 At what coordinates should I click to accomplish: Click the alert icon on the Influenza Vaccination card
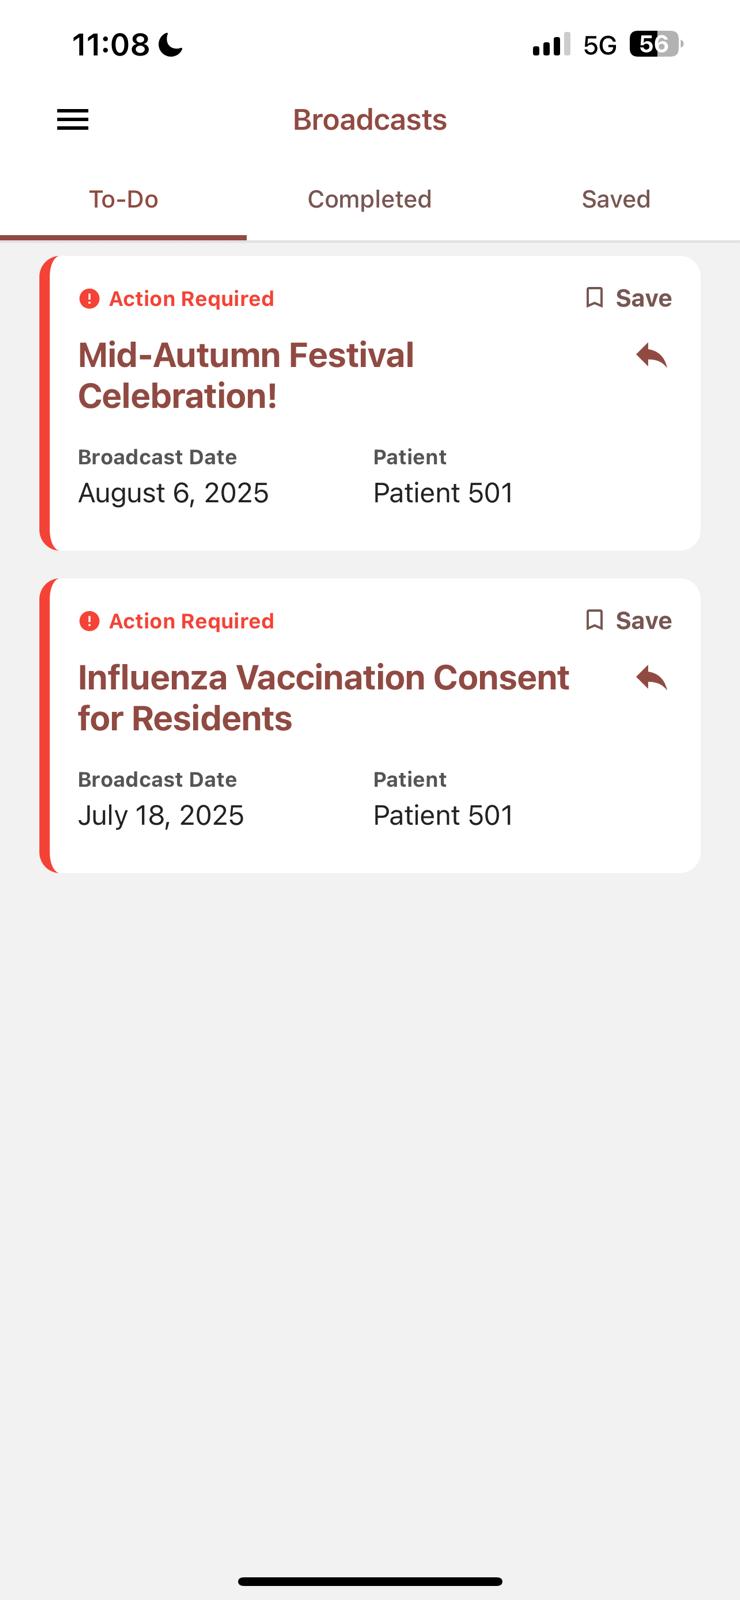point(89,621)
